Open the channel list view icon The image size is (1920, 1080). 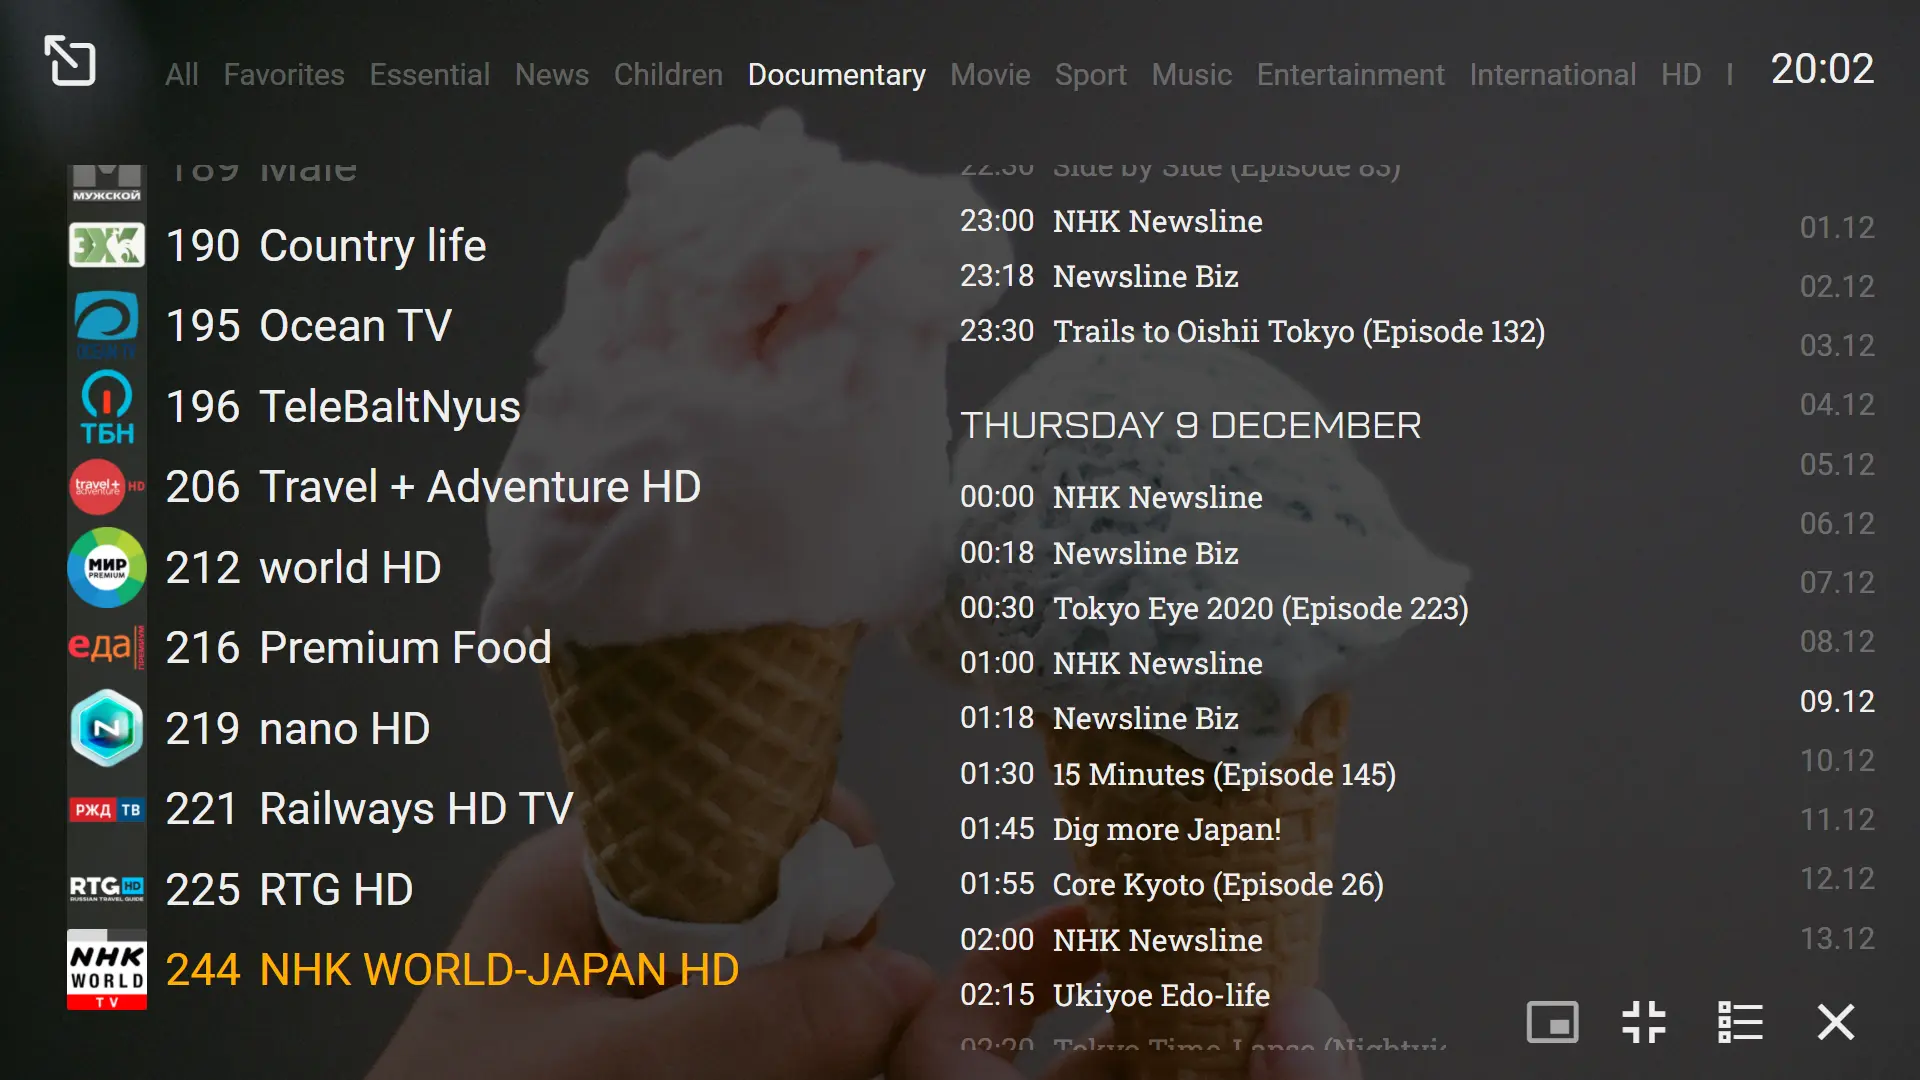click(1740, 1022)
